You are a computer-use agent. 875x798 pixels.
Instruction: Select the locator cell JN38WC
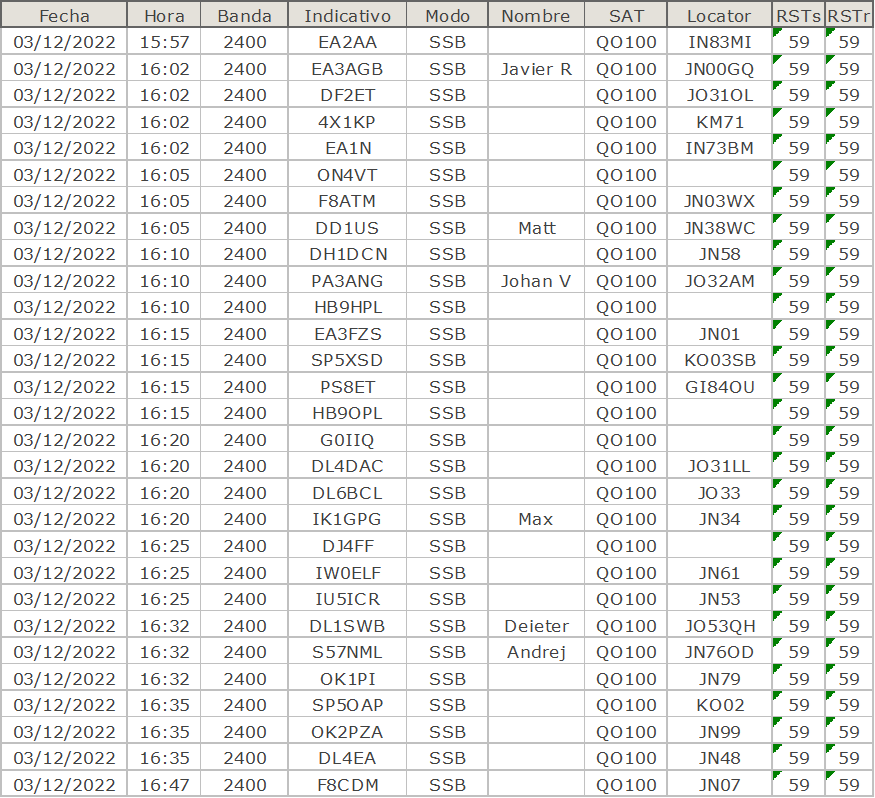coord(719,228)
